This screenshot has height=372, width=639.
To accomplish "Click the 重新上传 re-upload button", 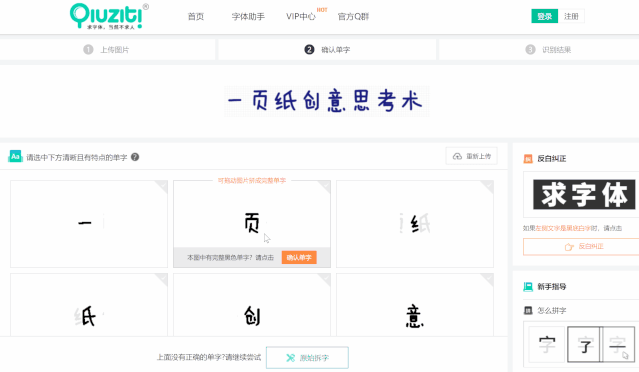I will click(x=472, y=156).
